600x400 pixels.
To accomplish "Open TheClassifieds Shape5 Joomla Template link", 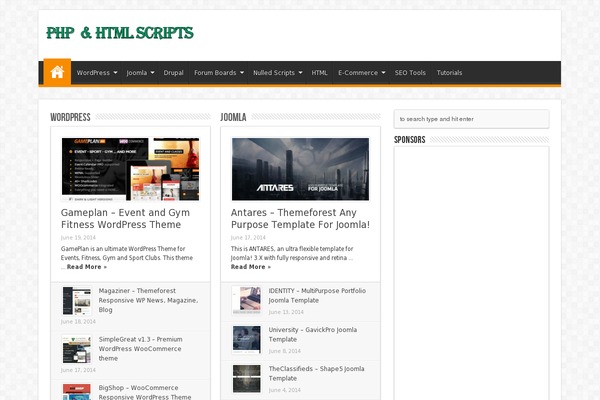I will pos(316,374).
